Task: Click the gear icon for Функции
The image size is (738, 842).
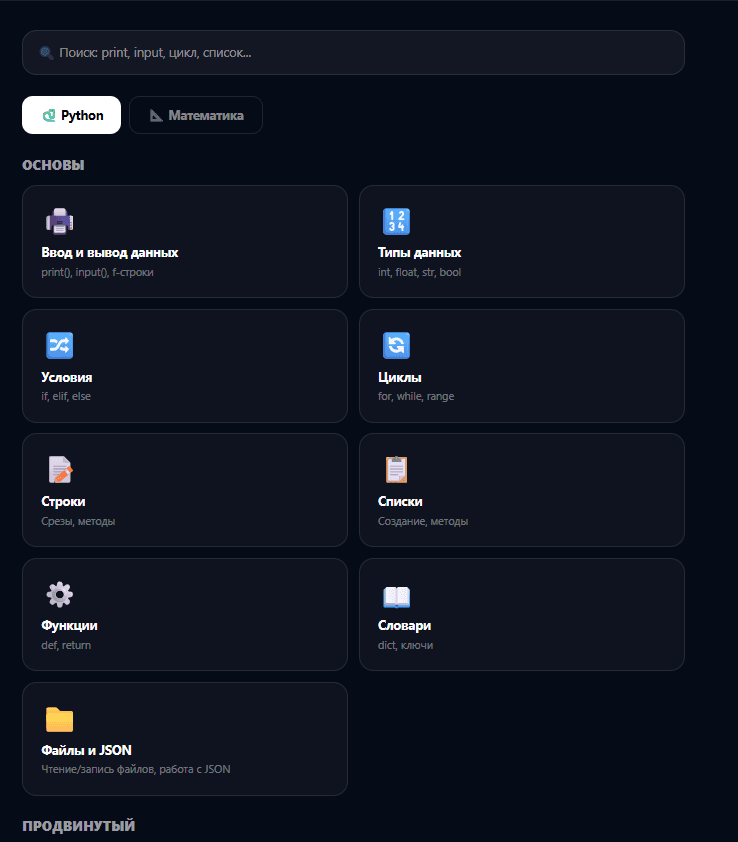Action: coord(59,594)
